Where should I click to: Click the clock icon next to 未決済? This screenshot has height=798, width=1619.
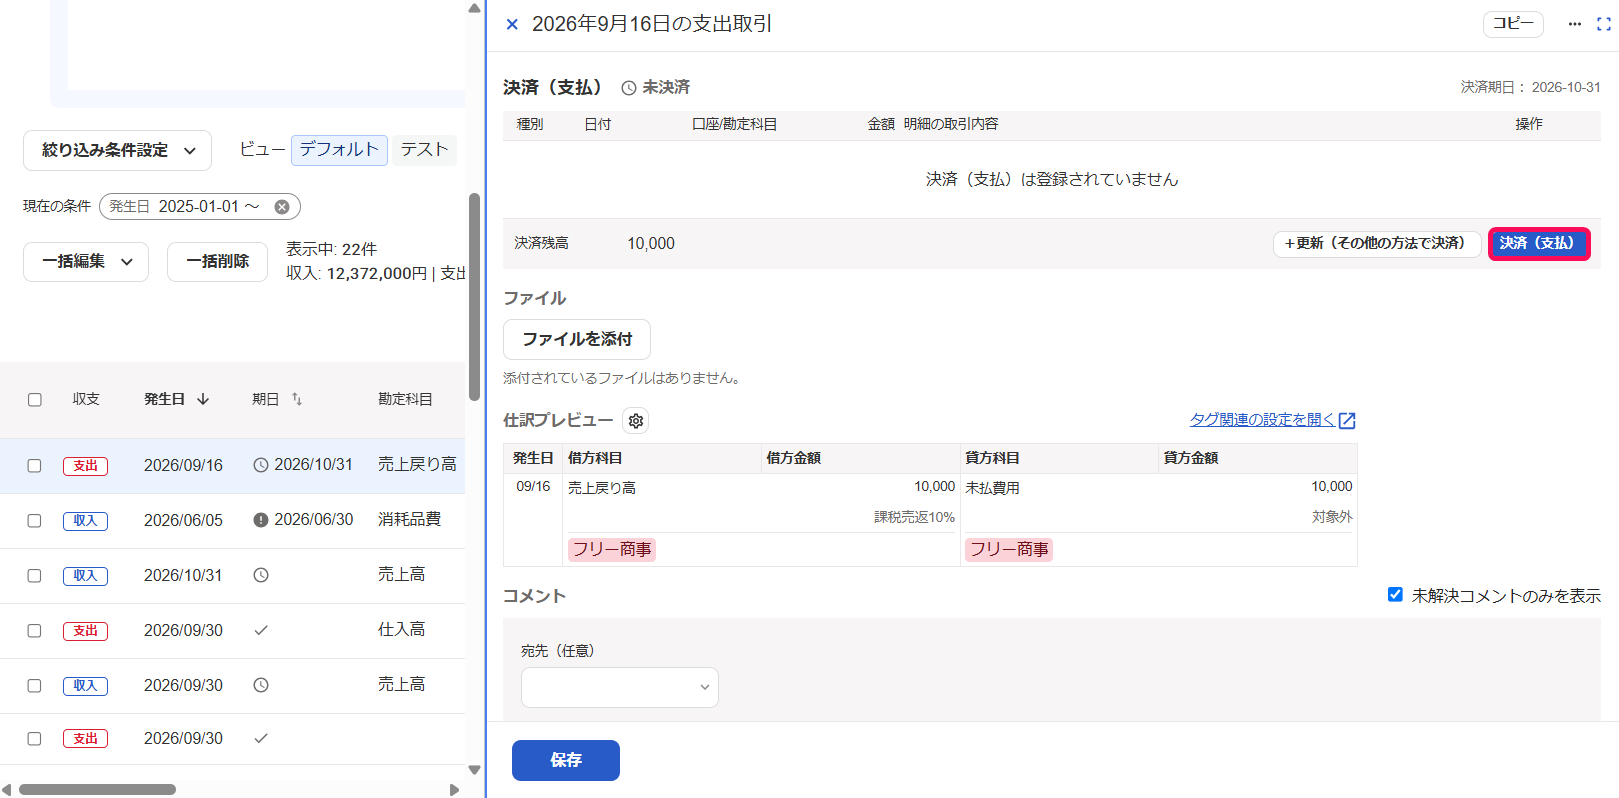629,88
